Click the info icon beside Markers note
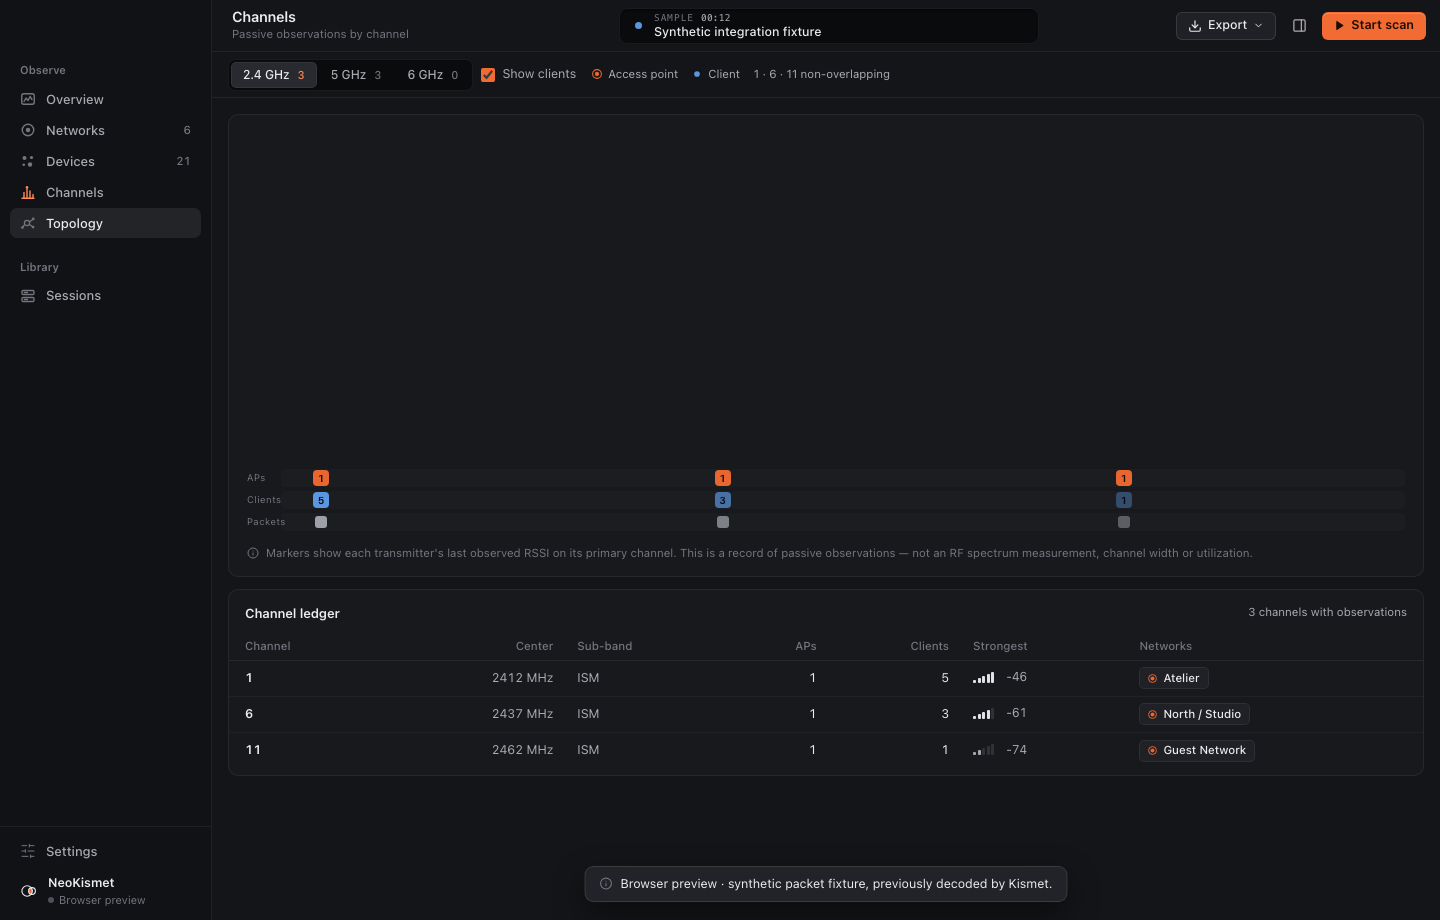This screenshot has width=1440, height=920. pyautogui.click(x=253, y=553)
